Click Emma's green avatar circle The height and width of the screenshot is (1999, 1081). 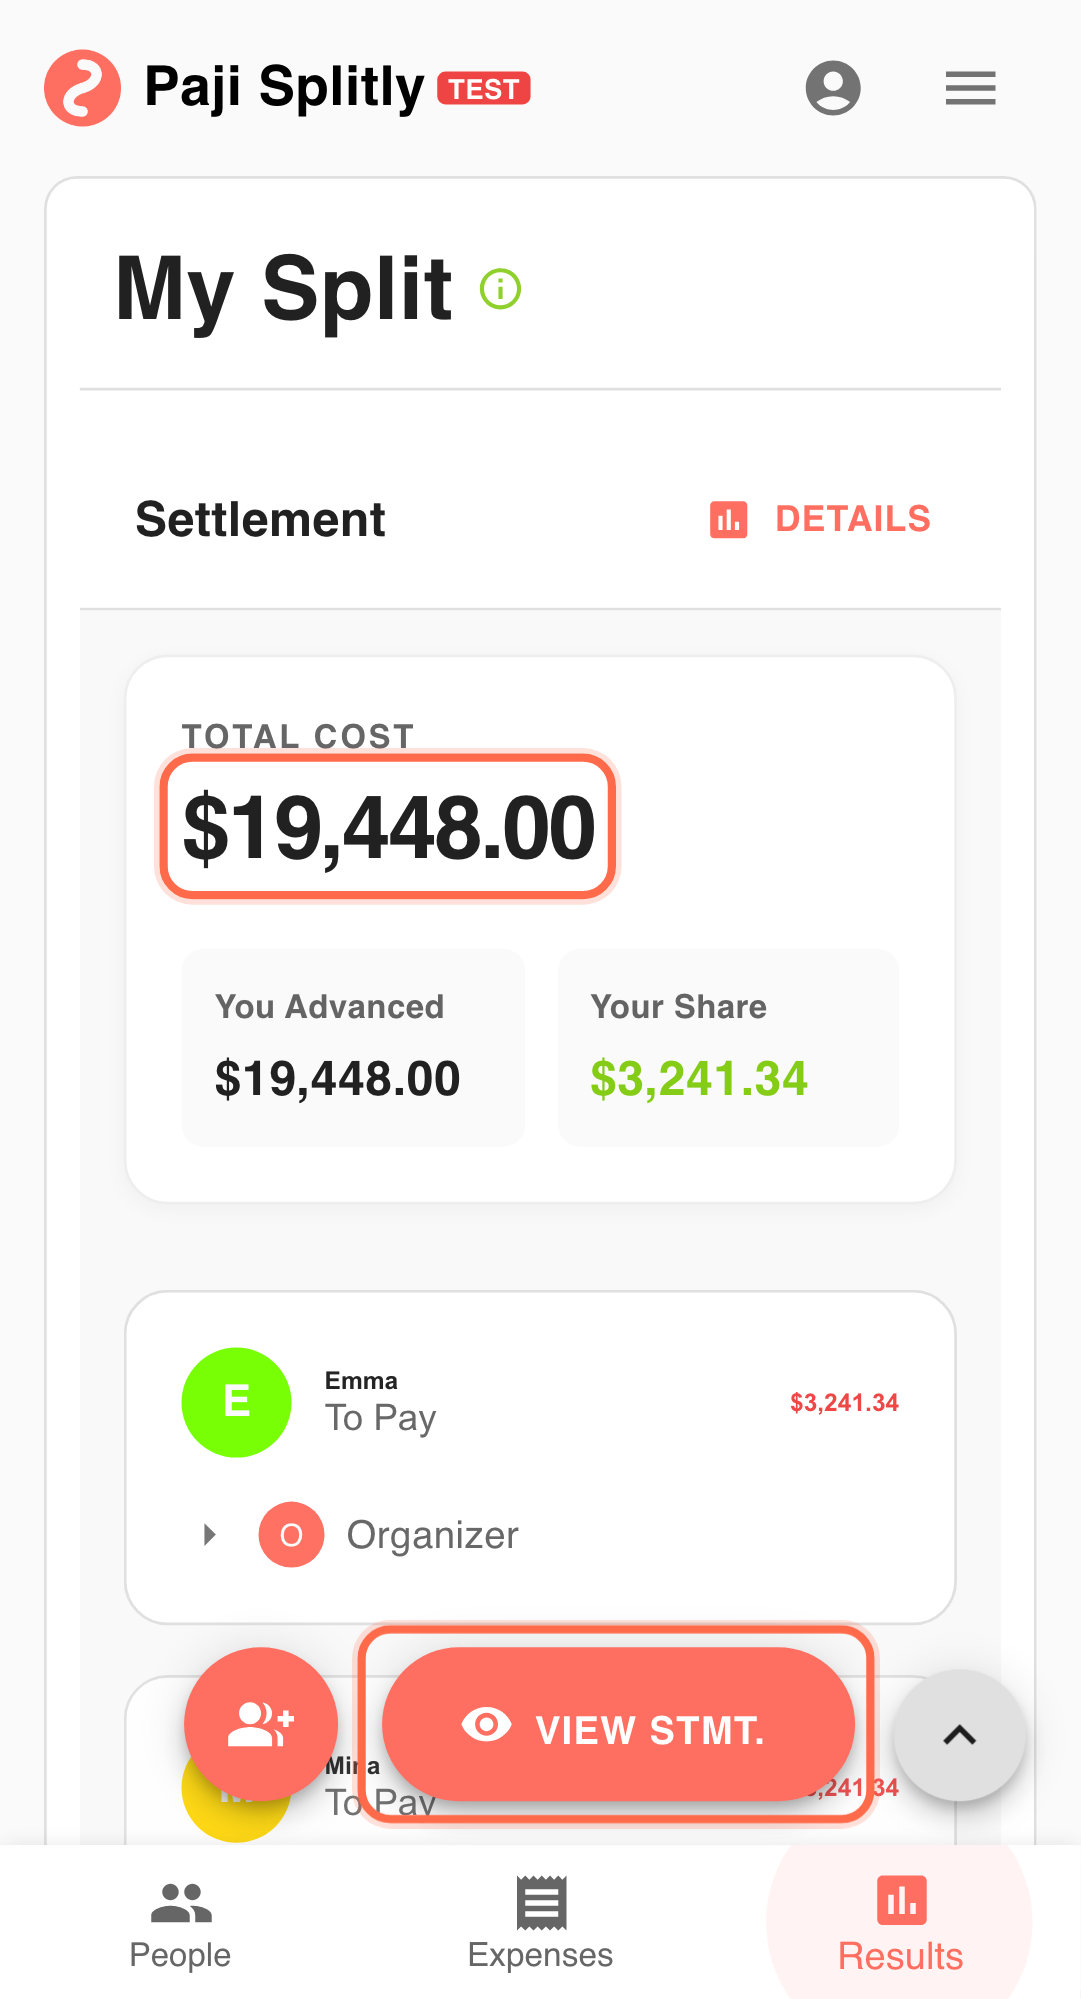coord(236,1402)
